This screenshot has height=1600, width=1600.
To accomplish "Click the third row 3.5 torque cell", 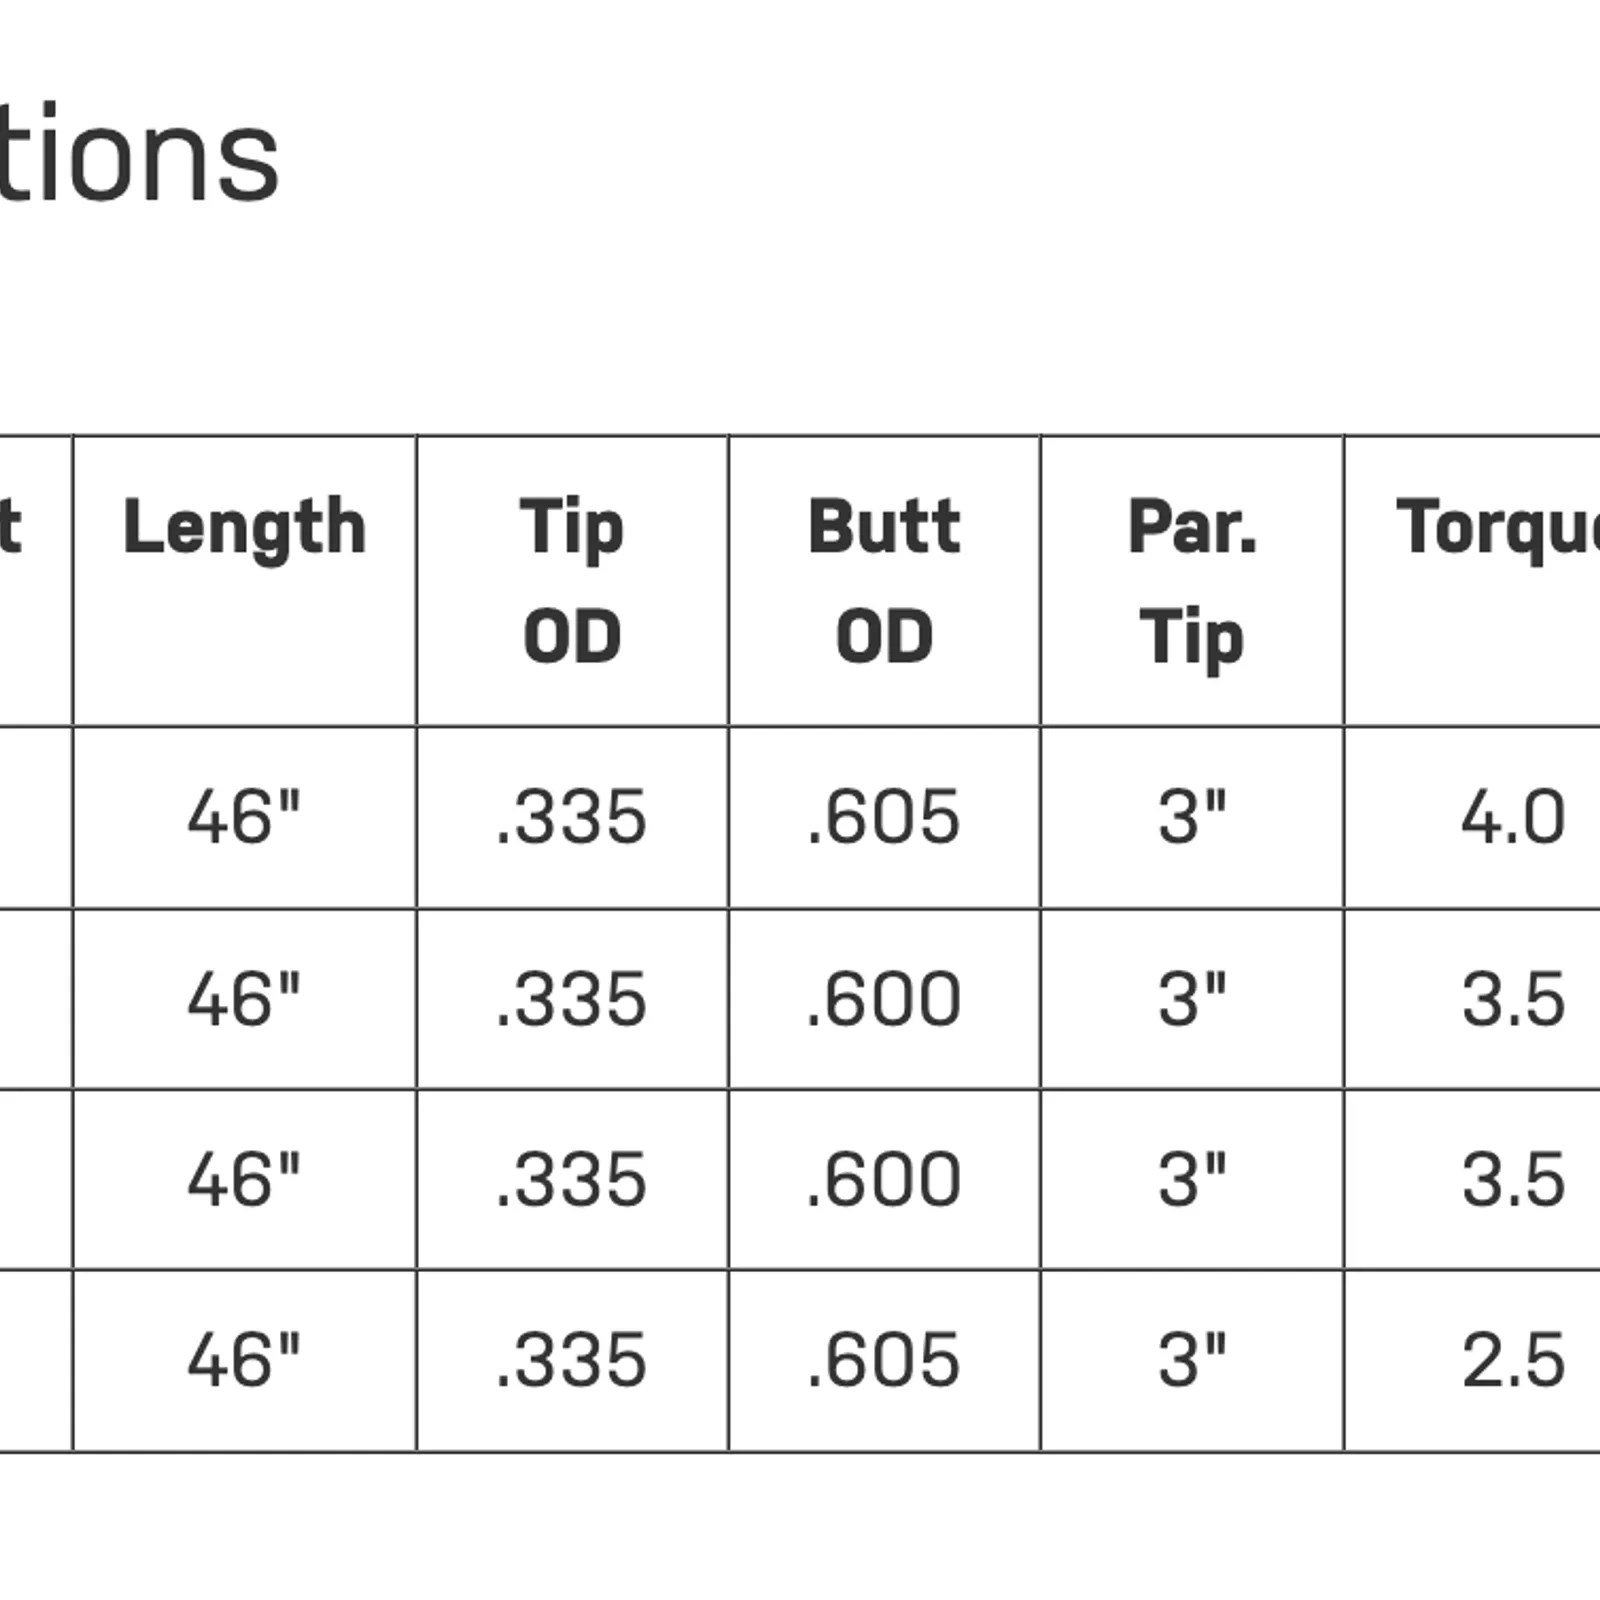I will pos(1473,1180).
